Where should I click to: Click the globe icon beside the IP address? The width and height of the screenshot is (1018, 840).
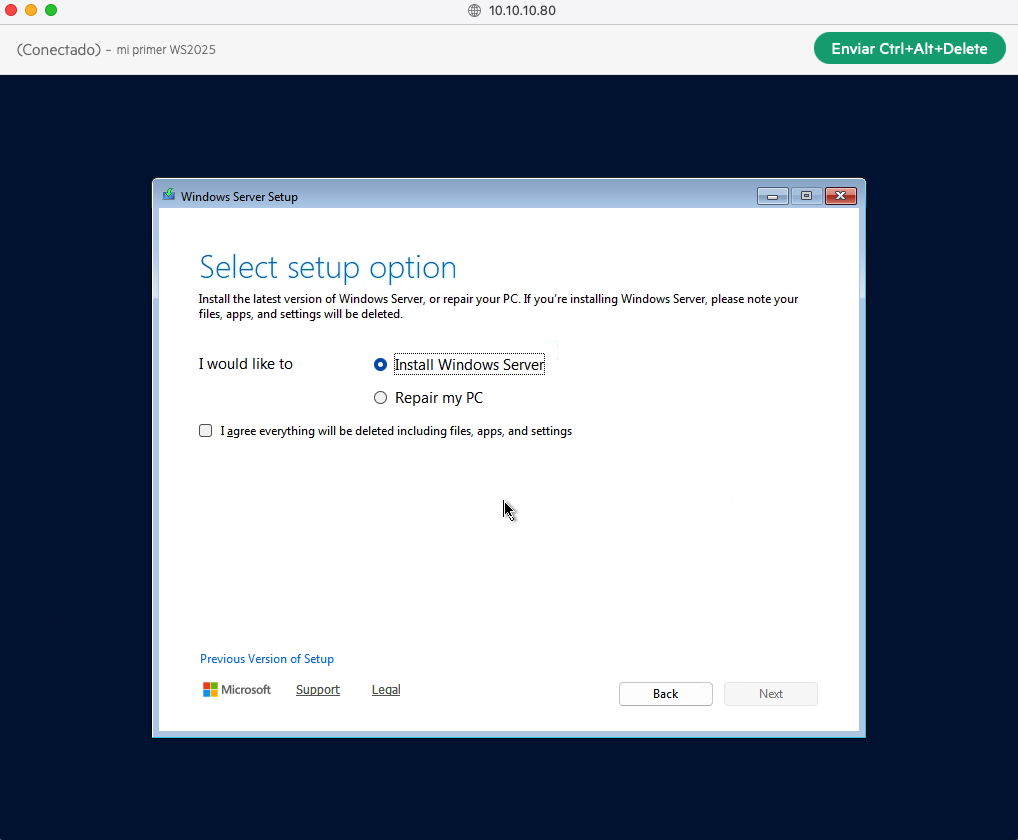pos(474,11)
